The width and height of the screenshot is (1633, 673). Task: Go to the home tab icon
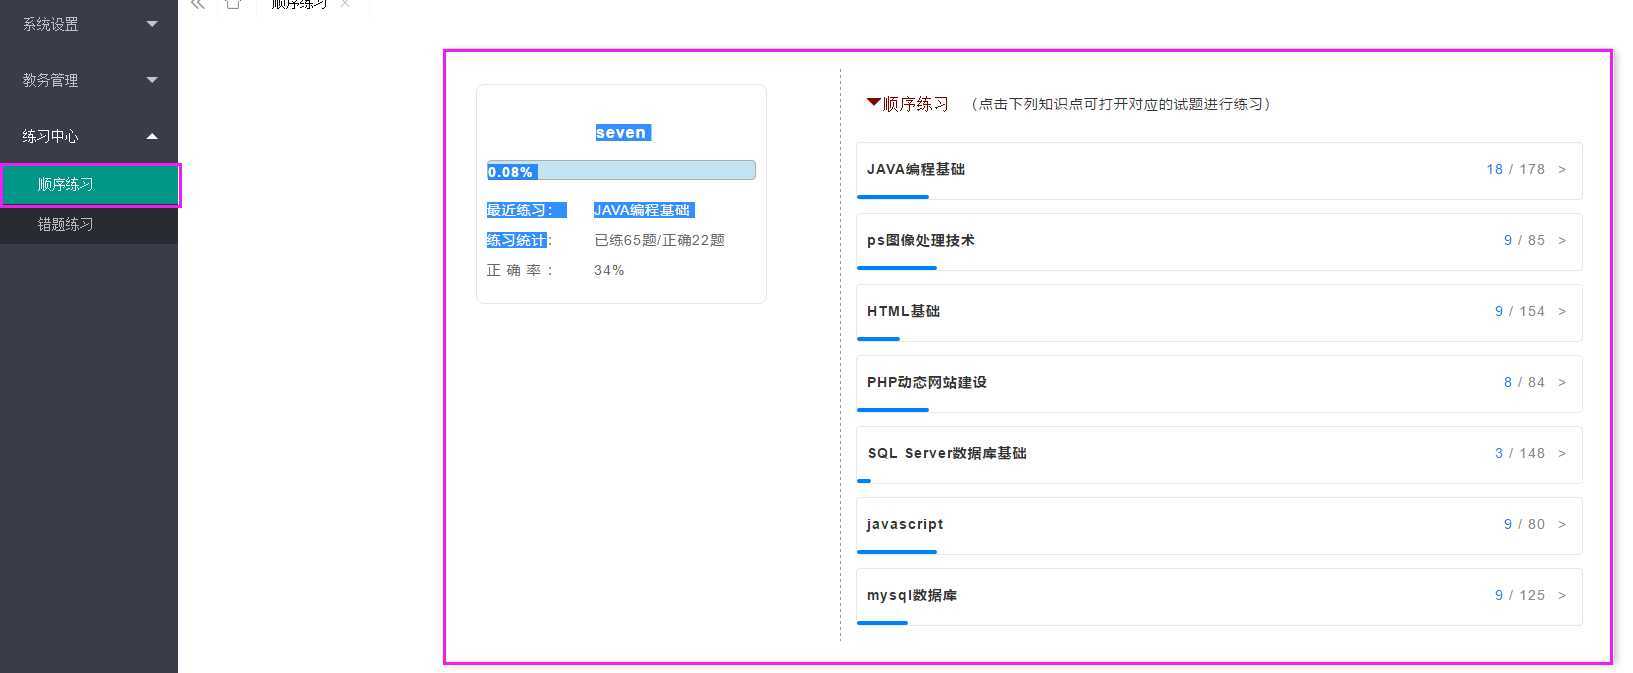(233, 5)
